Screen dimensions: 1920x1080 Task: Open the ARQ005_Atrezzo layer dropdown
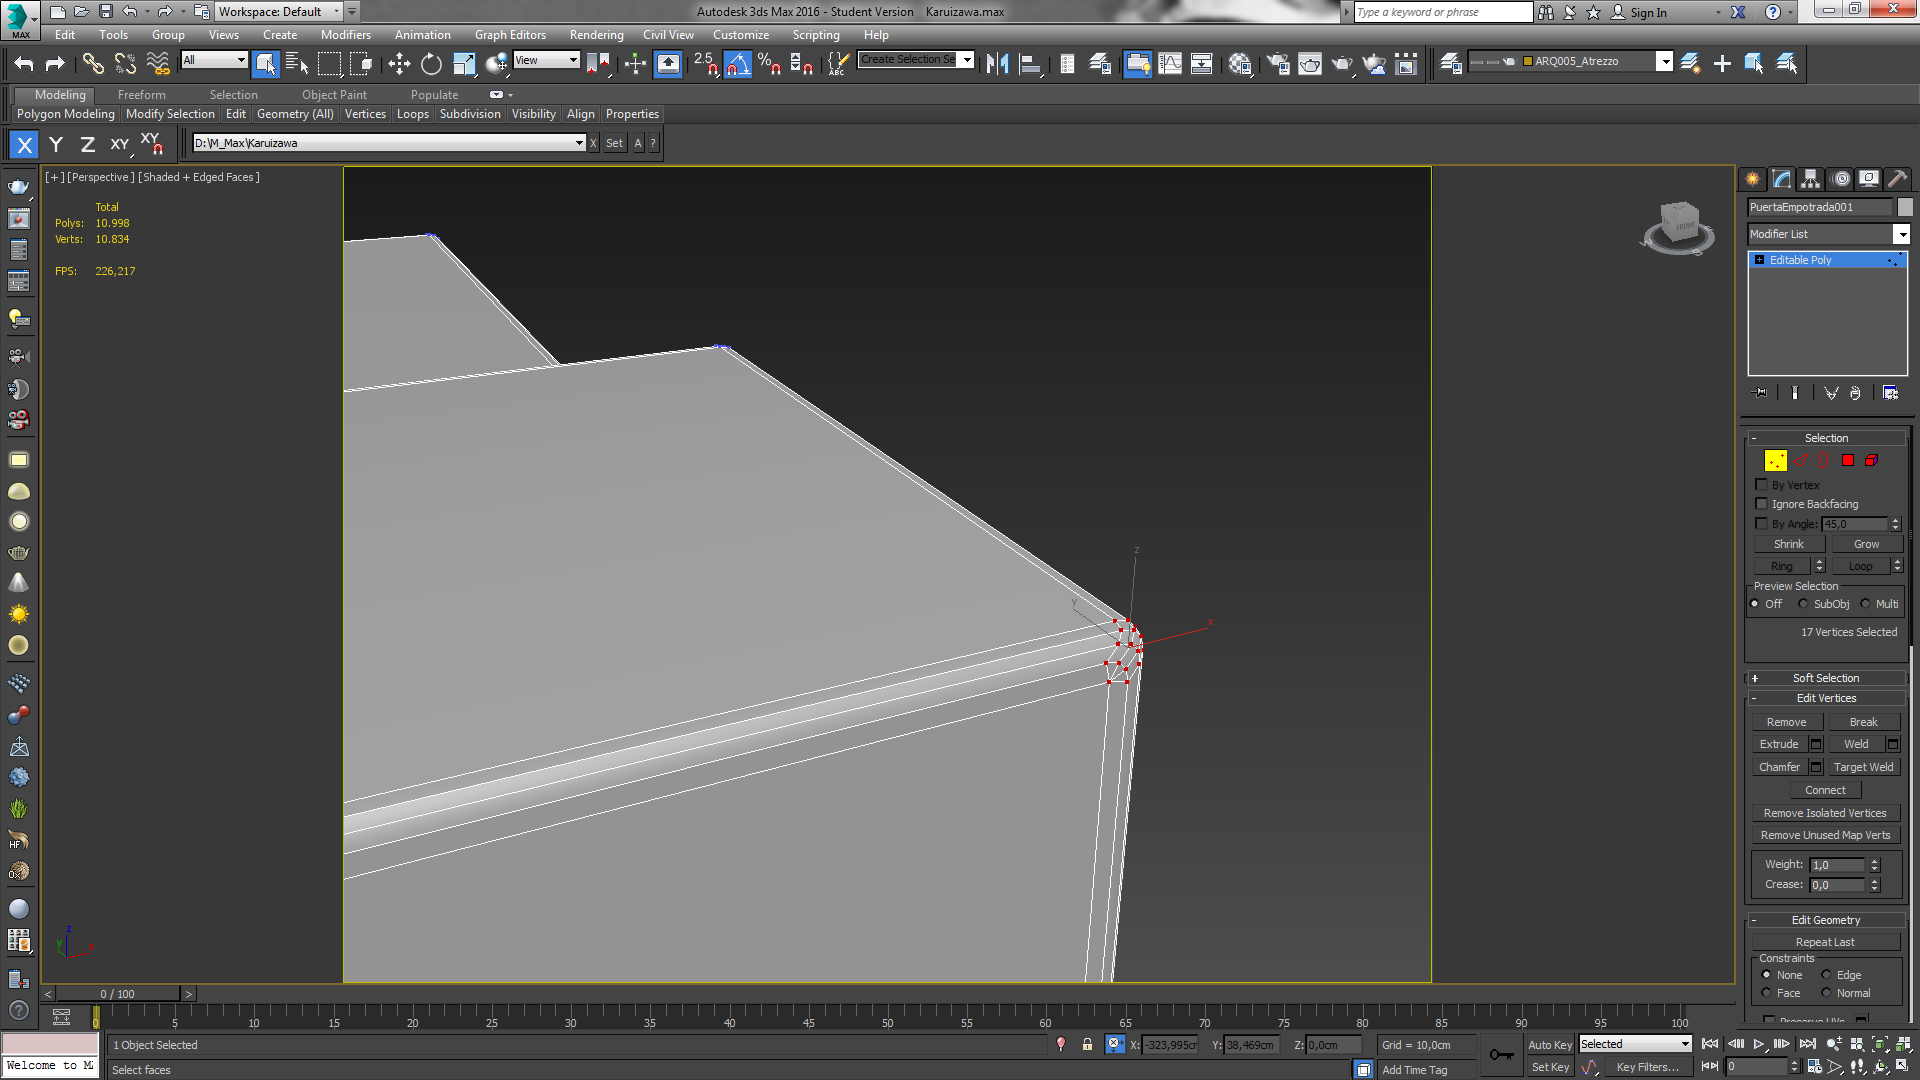point(1664,62)
